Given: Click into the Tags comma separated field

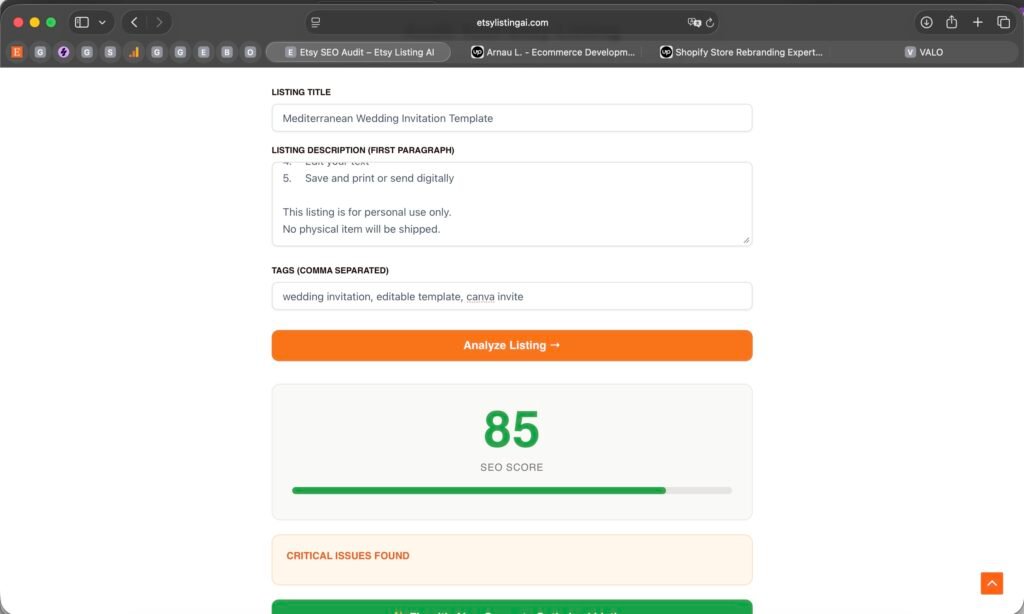Looking at the screenshot, I should (511, 296).
